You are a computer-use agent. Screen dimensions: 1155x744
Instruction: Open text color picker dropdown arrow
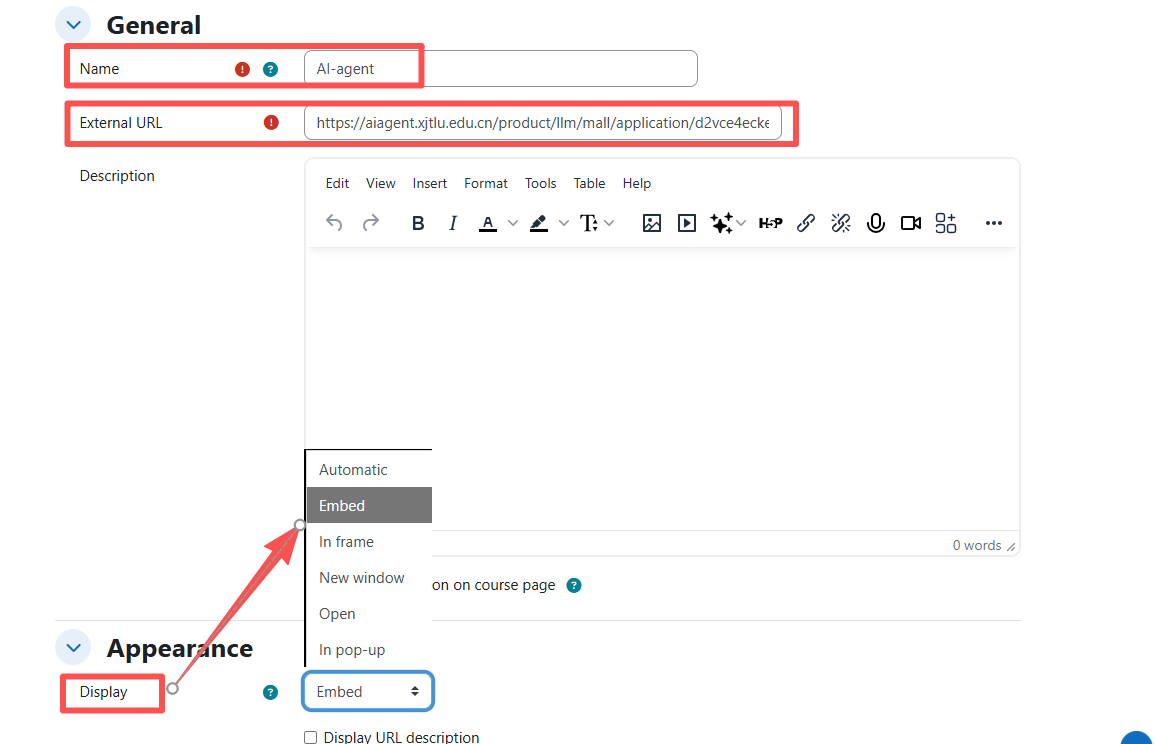point(513,223)
